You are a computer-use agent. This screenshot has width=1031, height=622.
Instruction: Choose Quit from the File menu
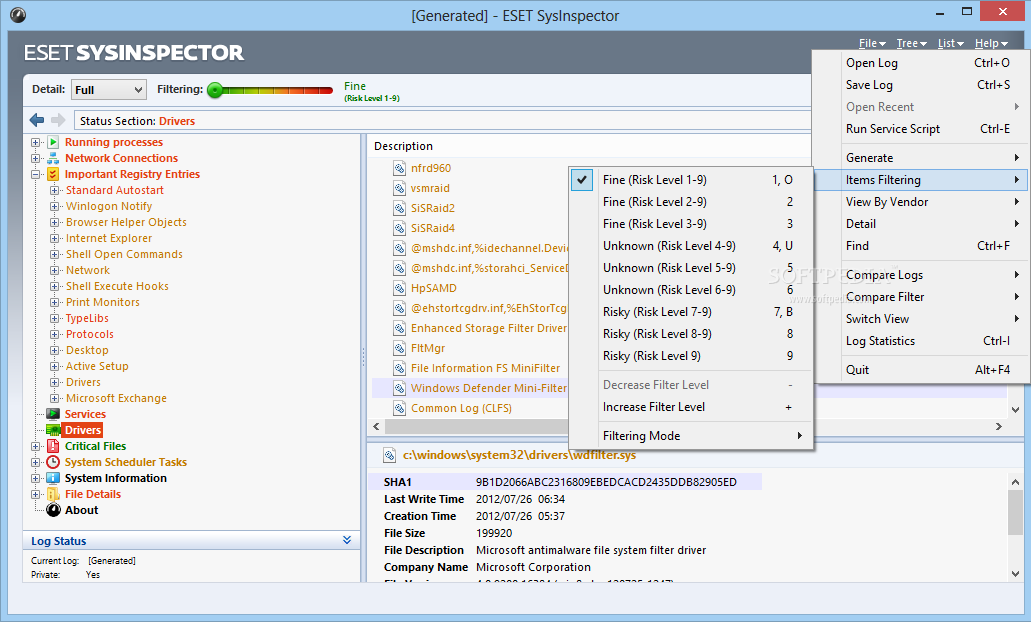pyautogui.click(x=921, y=370)
